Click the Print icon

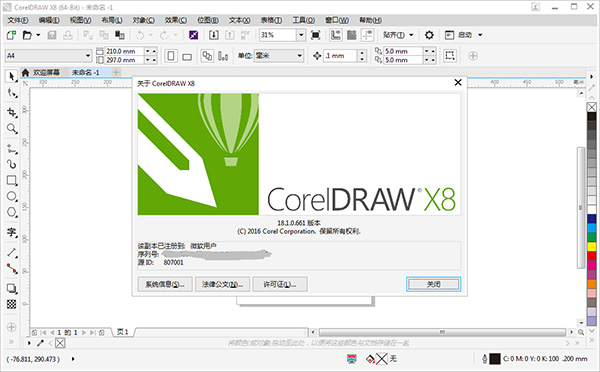pos(68,35)
